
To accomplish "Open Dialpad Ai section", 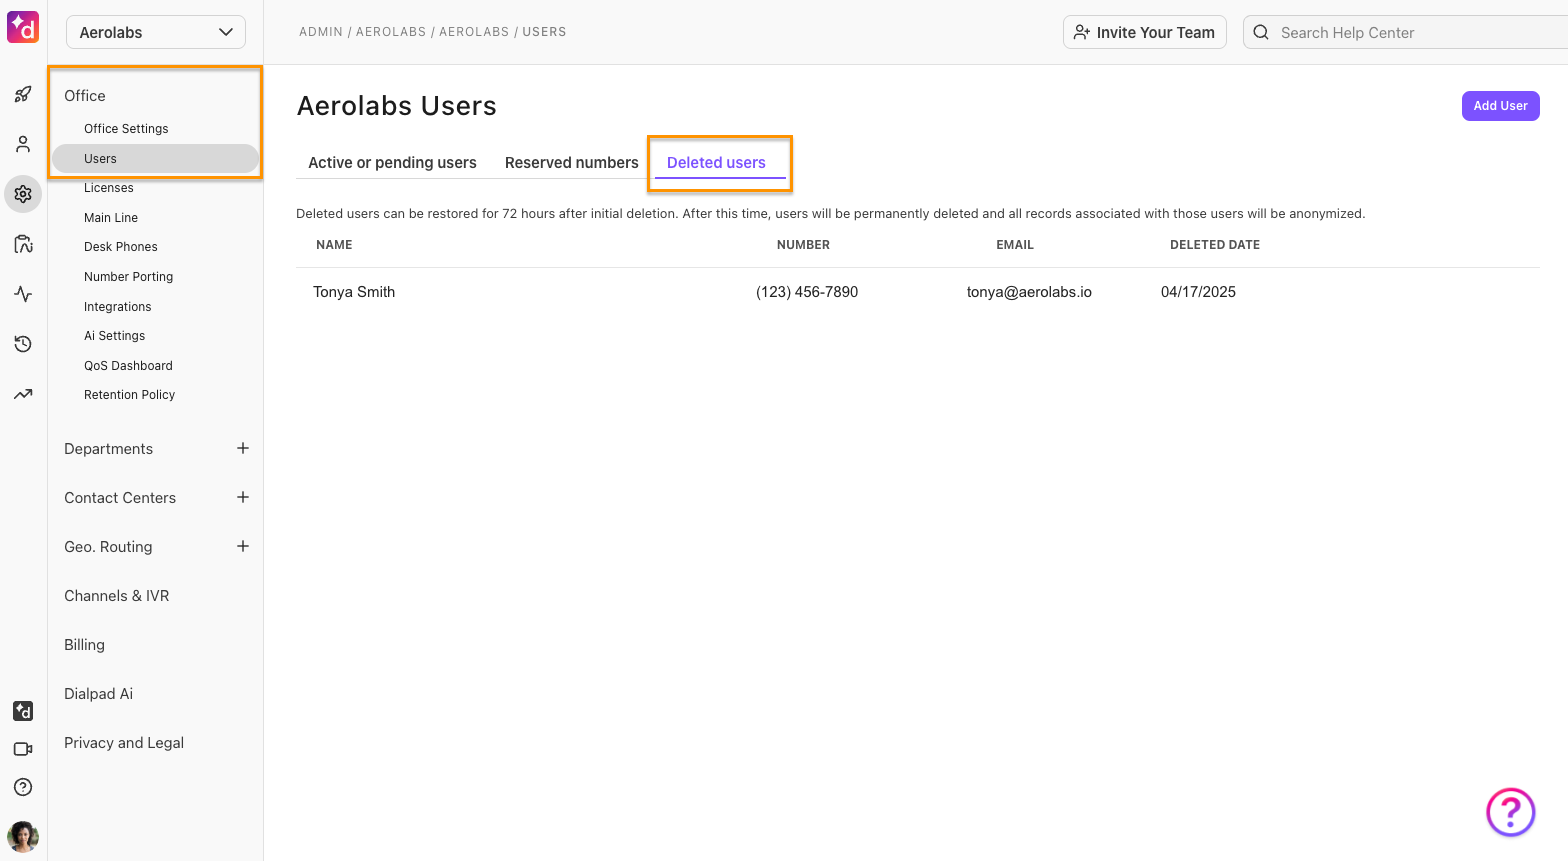I will coord(98,694).
